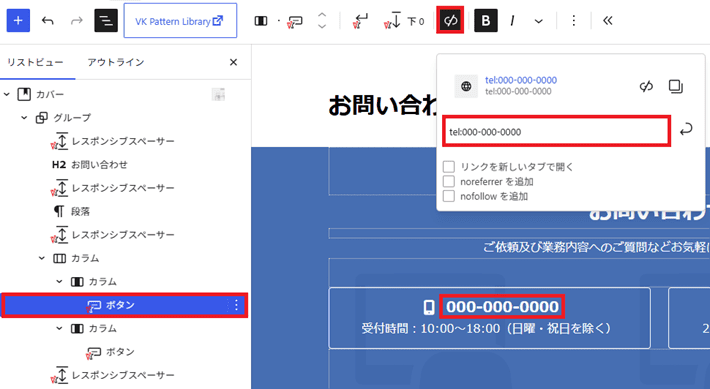
Task: Open more rich text controls dropdown
Action: [x=538, y=21]
